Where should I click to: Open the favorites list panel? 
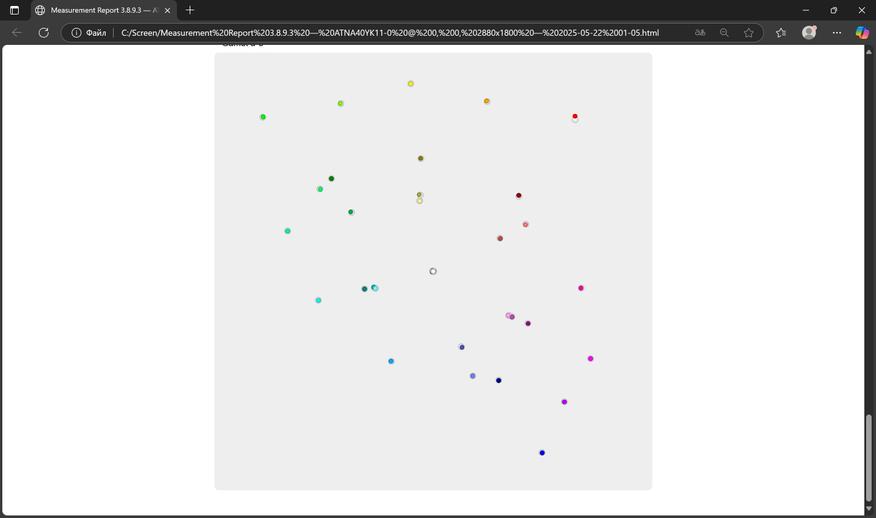tap(781, 32)
